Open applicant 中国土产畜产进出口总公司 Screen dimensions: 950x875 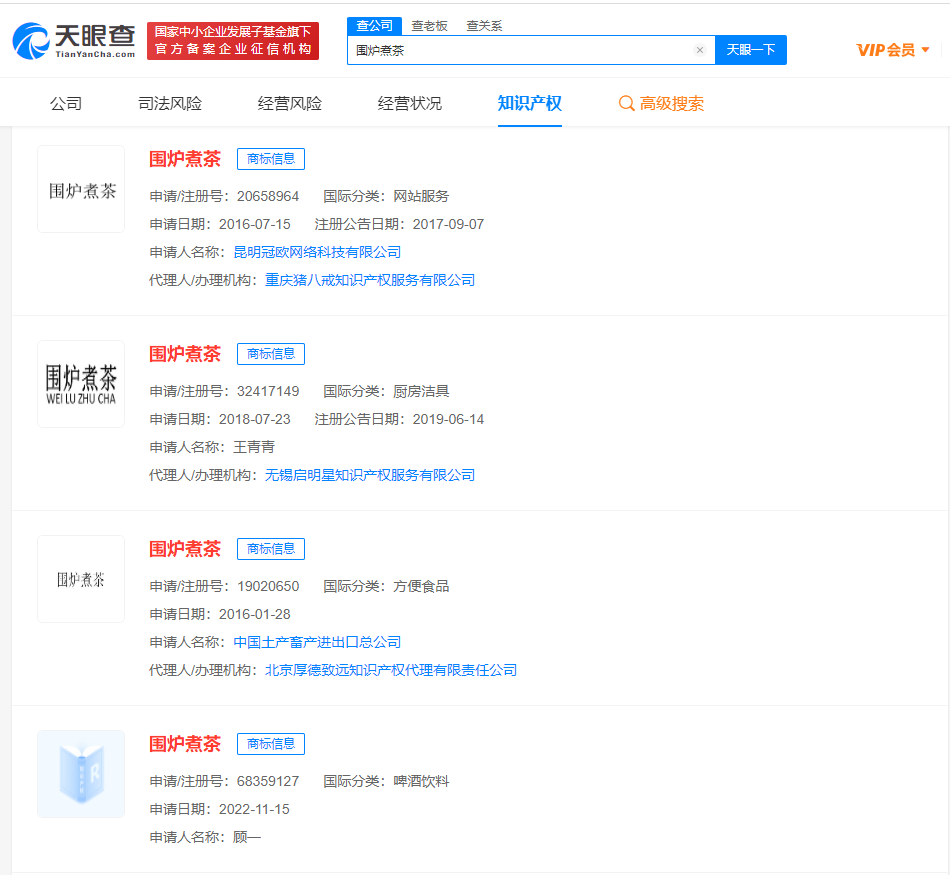coord(317,643)
